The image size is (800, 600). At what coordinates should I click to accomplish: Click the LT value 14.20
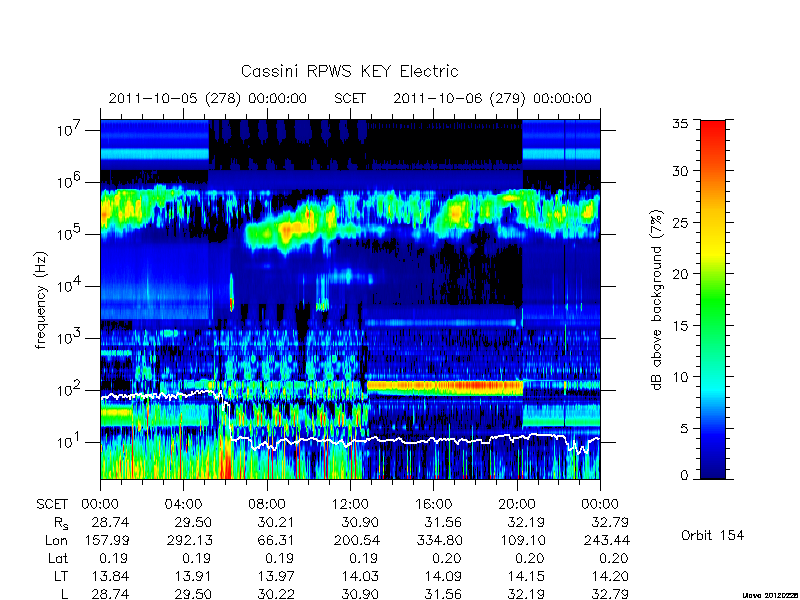(610, 577)
